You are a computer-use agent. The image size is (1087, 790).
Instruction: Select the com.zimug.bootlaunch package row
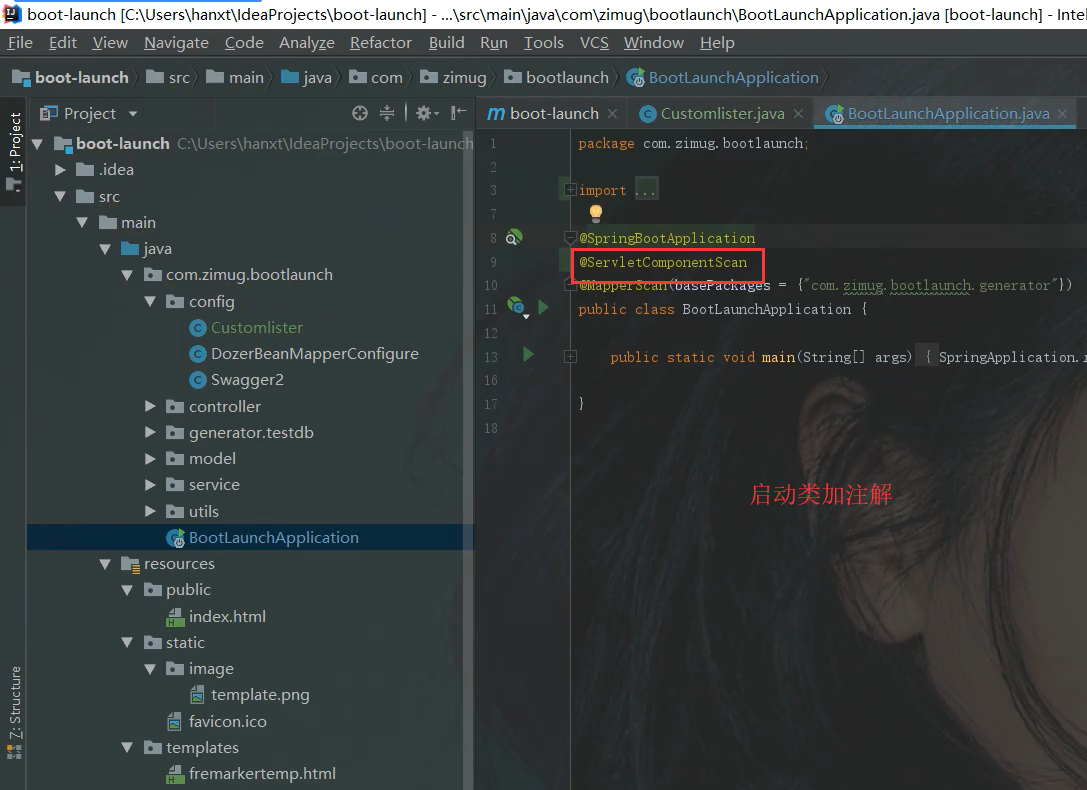[249, 275]
